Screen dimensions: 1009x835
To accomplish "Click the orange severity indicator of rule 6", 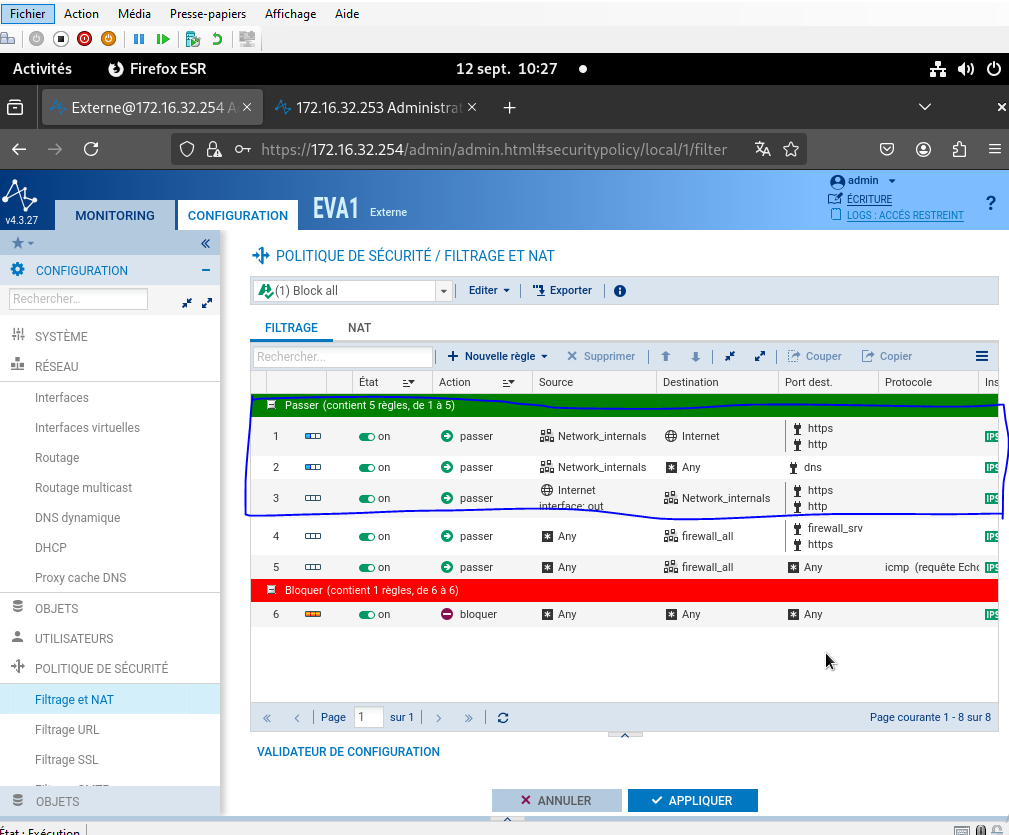I will pyautogui.click(x=313, y=615).
